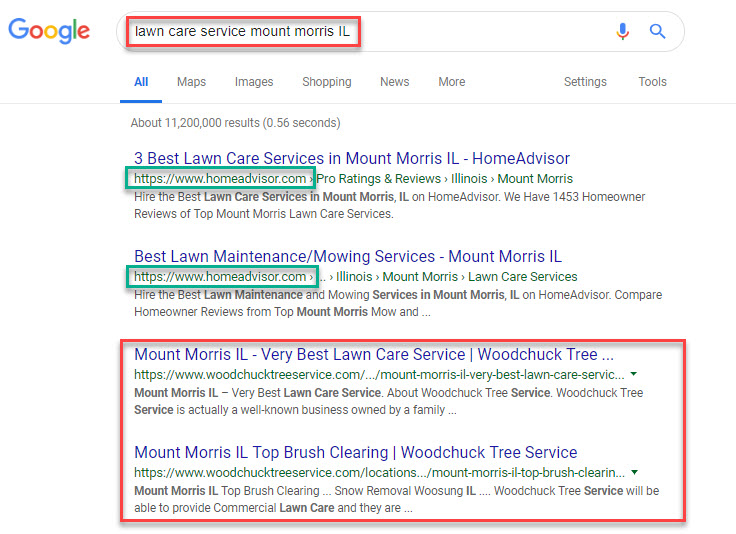
Task: Open 'Best Lawn Maintenance/Mowing Services' result
Action: 347,257
